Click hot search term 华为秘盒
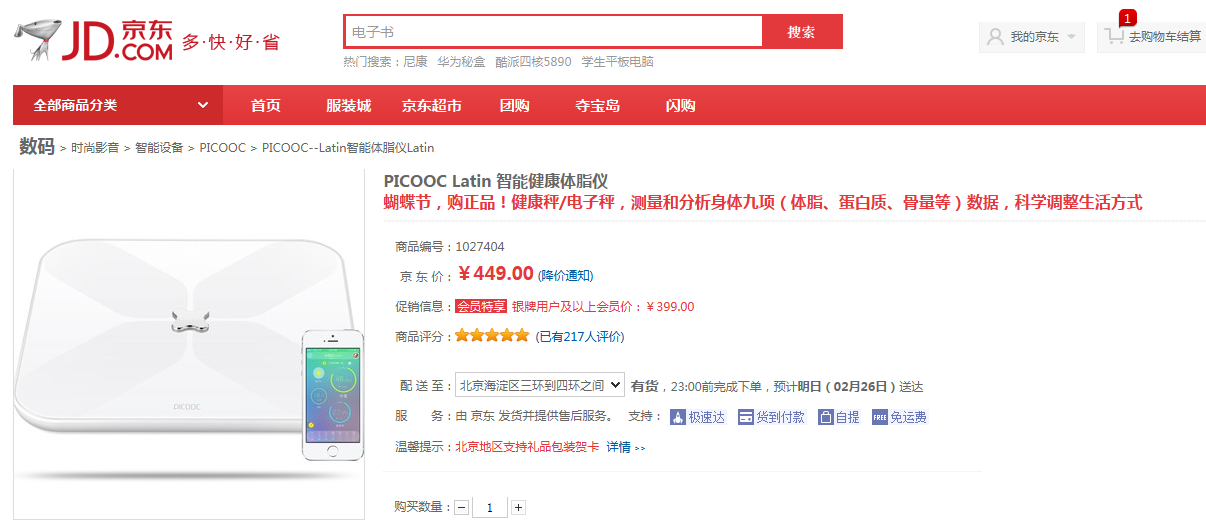Image resolution: width=1206 pixels, height=523 pixels. tap(461, 62)
